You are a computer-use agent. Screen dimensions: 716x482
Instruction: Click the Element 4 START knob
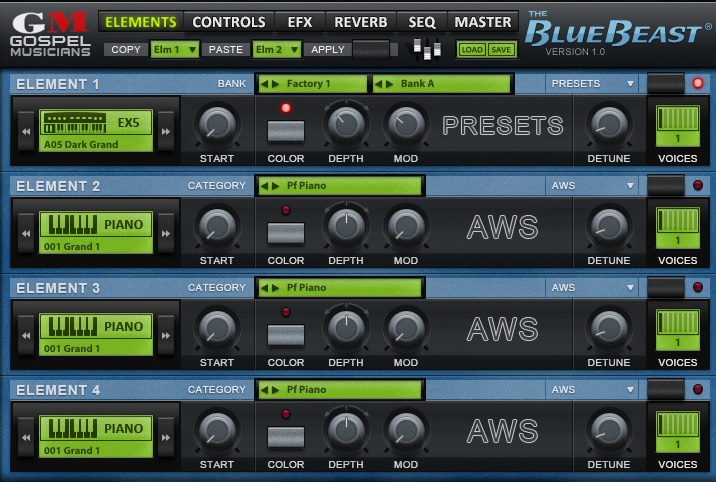click(x=217, y=430)
